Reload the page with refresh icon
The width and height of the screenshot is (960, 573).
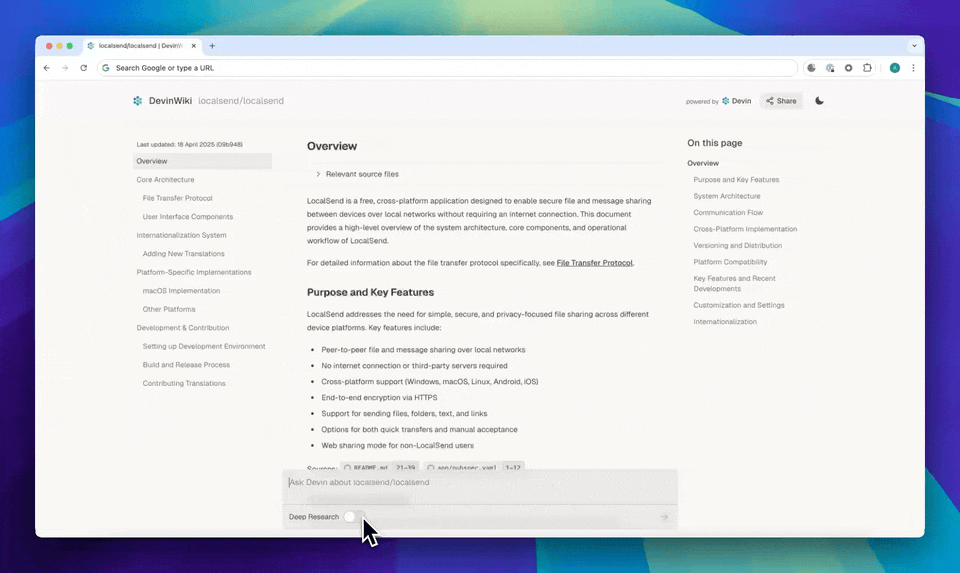(x=83, y=68)
